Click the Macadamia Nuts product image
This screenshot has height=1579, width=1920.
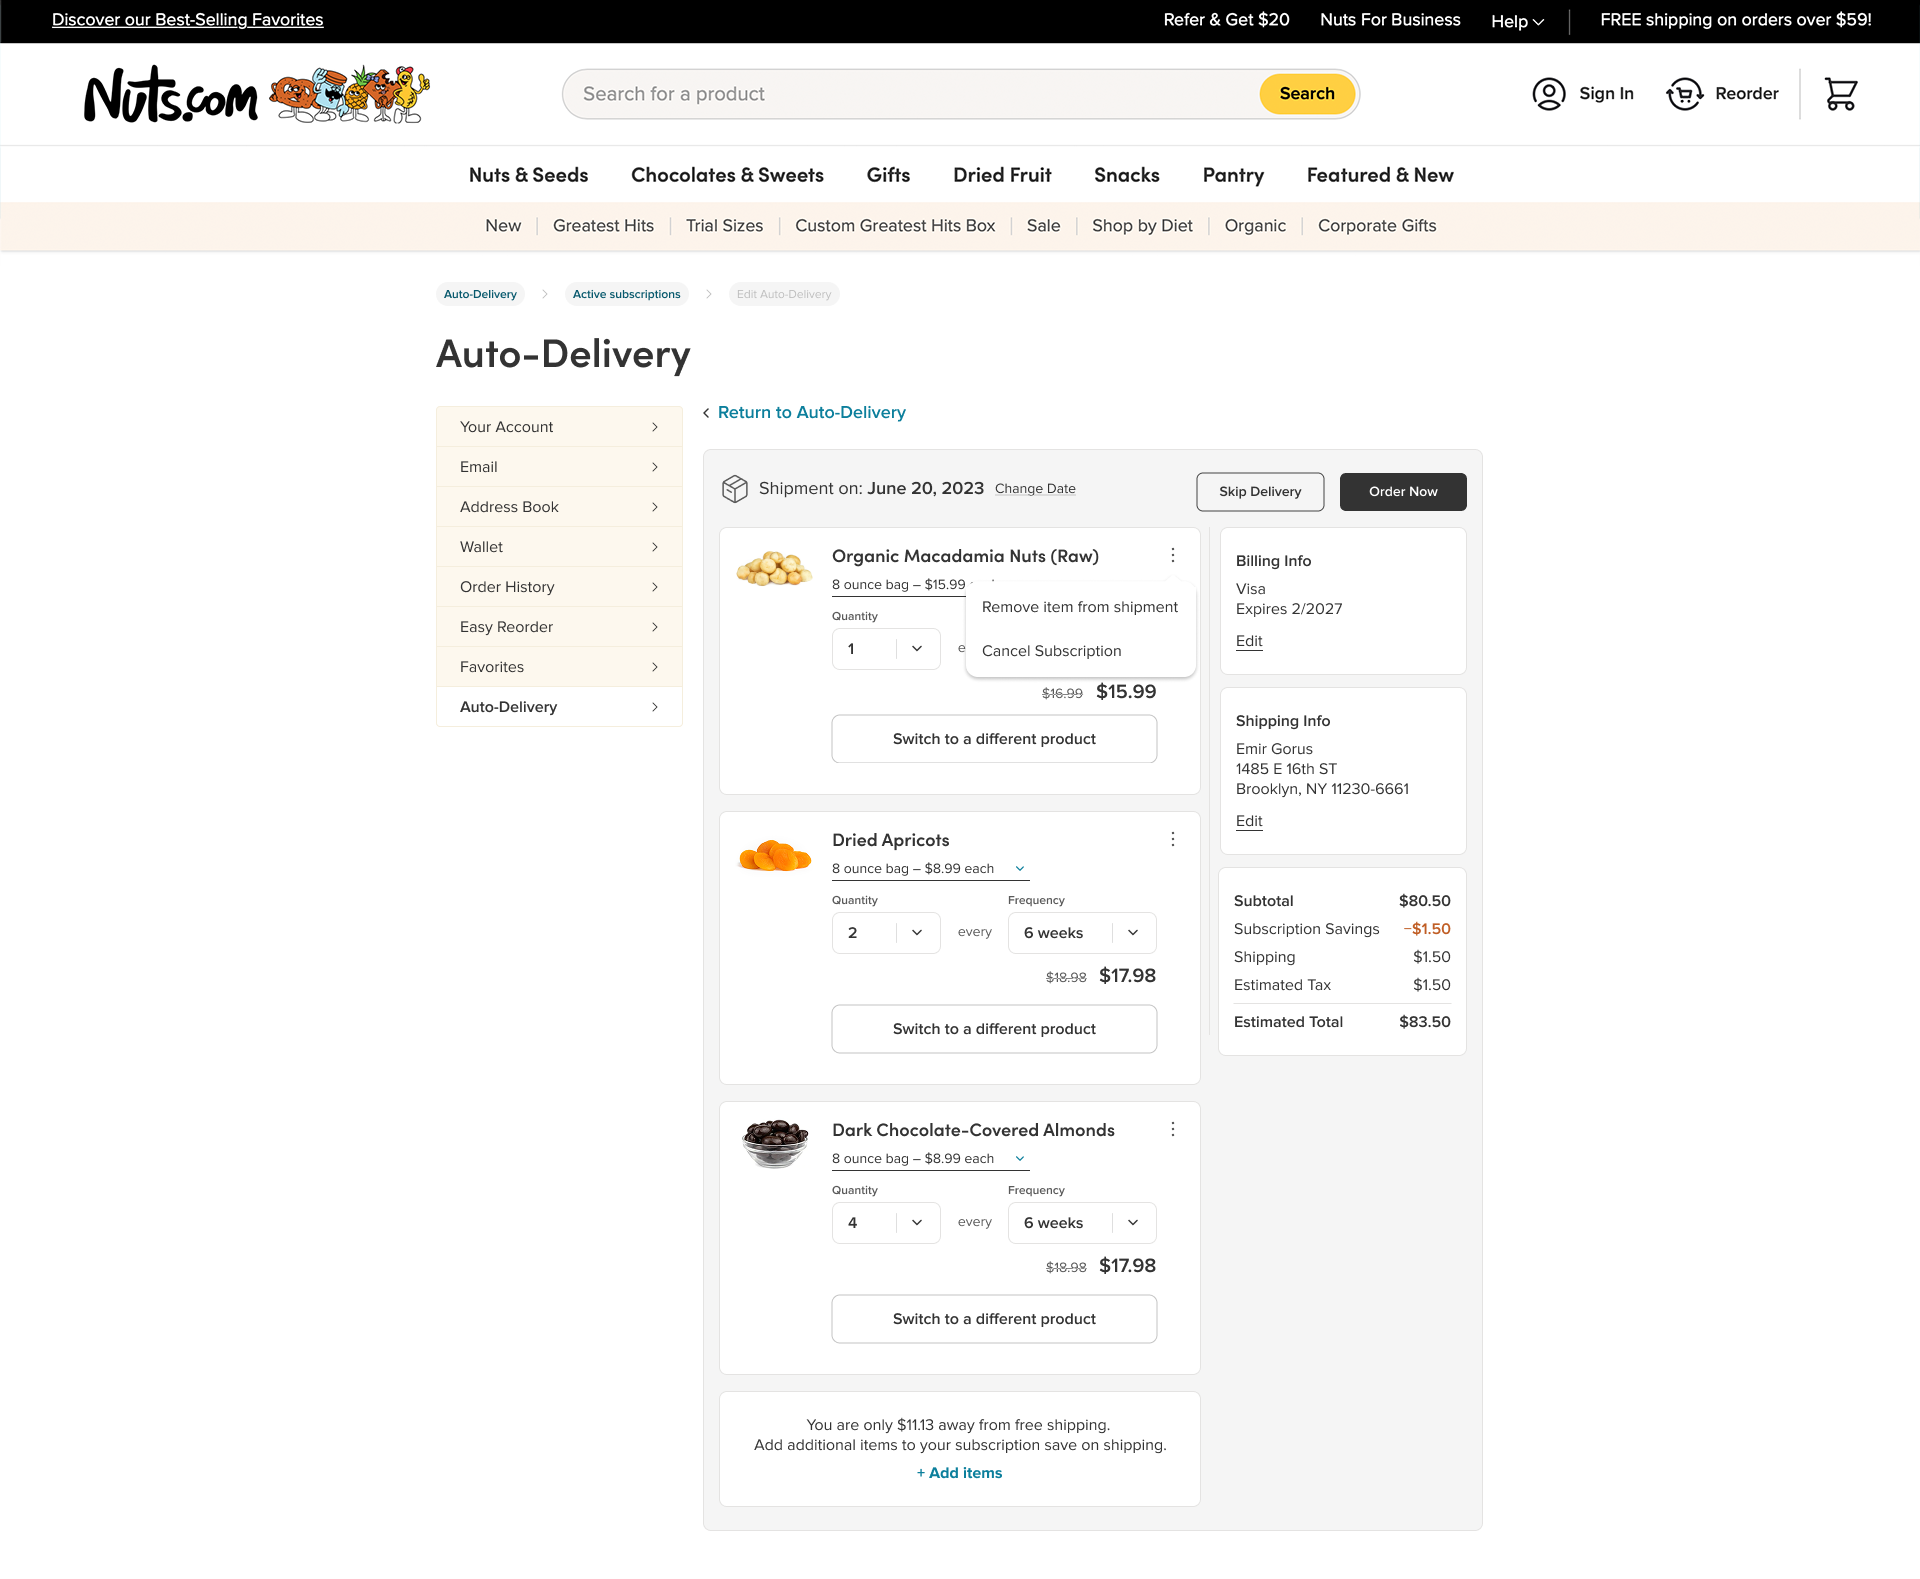(x=775, y=569)
